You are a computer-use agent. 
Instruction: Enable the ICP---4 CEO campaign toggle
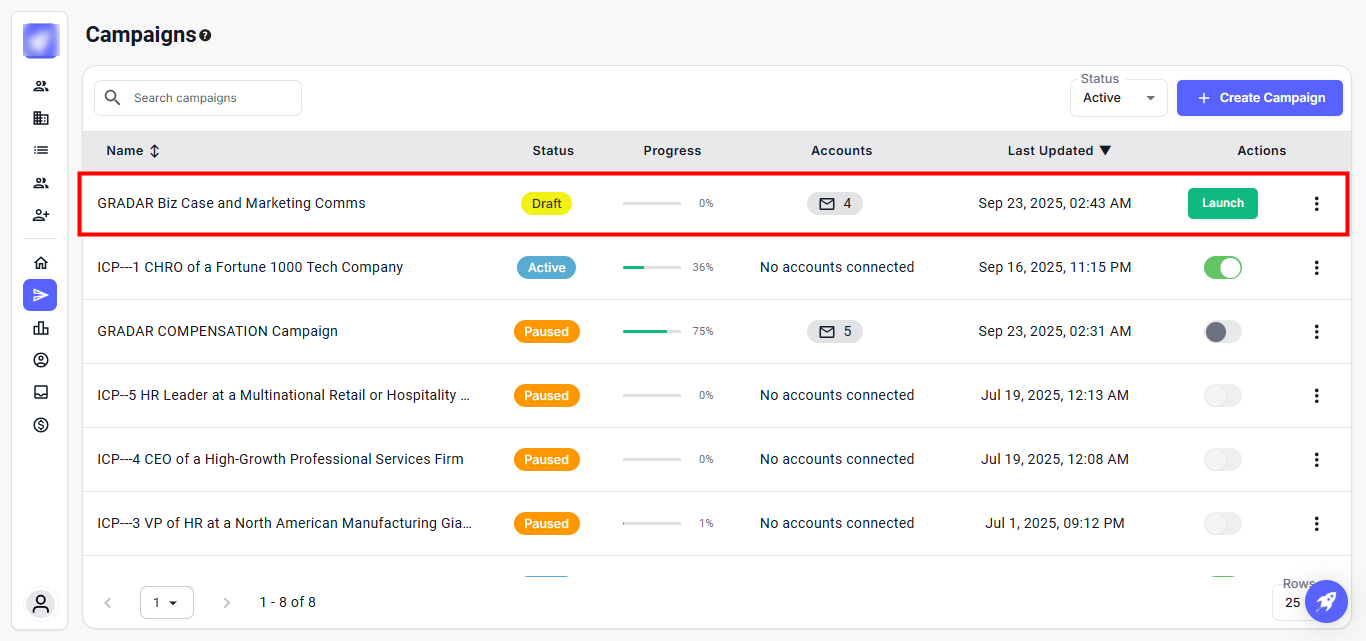[1222, 459]
